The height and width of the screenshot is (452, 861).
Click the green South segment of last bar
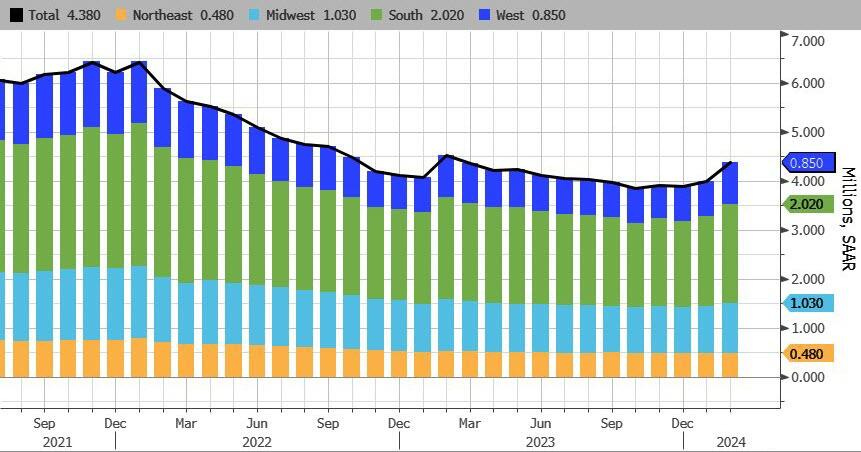pyautogui.click(x=730, y=253)
